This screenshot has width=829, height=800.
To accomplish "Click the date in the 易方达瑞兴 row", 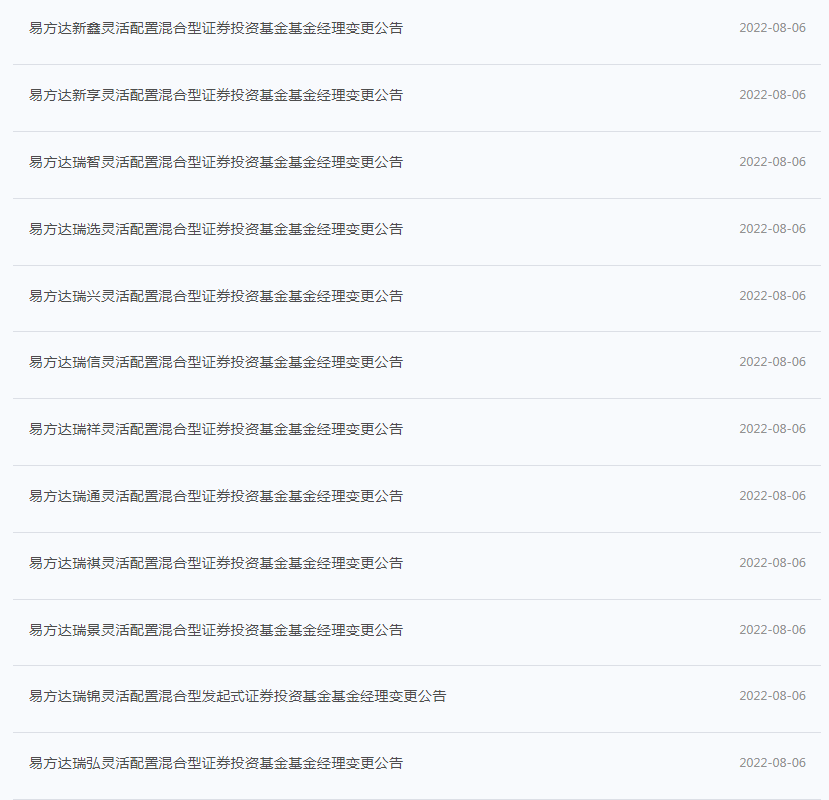I will point(772,296).
